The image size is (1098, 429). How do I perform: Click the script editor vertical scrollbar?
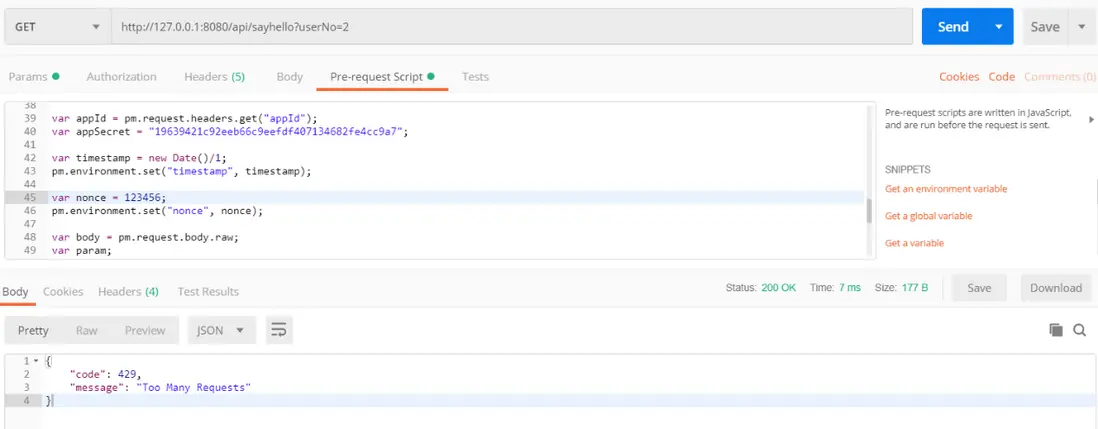coord(868,210)
